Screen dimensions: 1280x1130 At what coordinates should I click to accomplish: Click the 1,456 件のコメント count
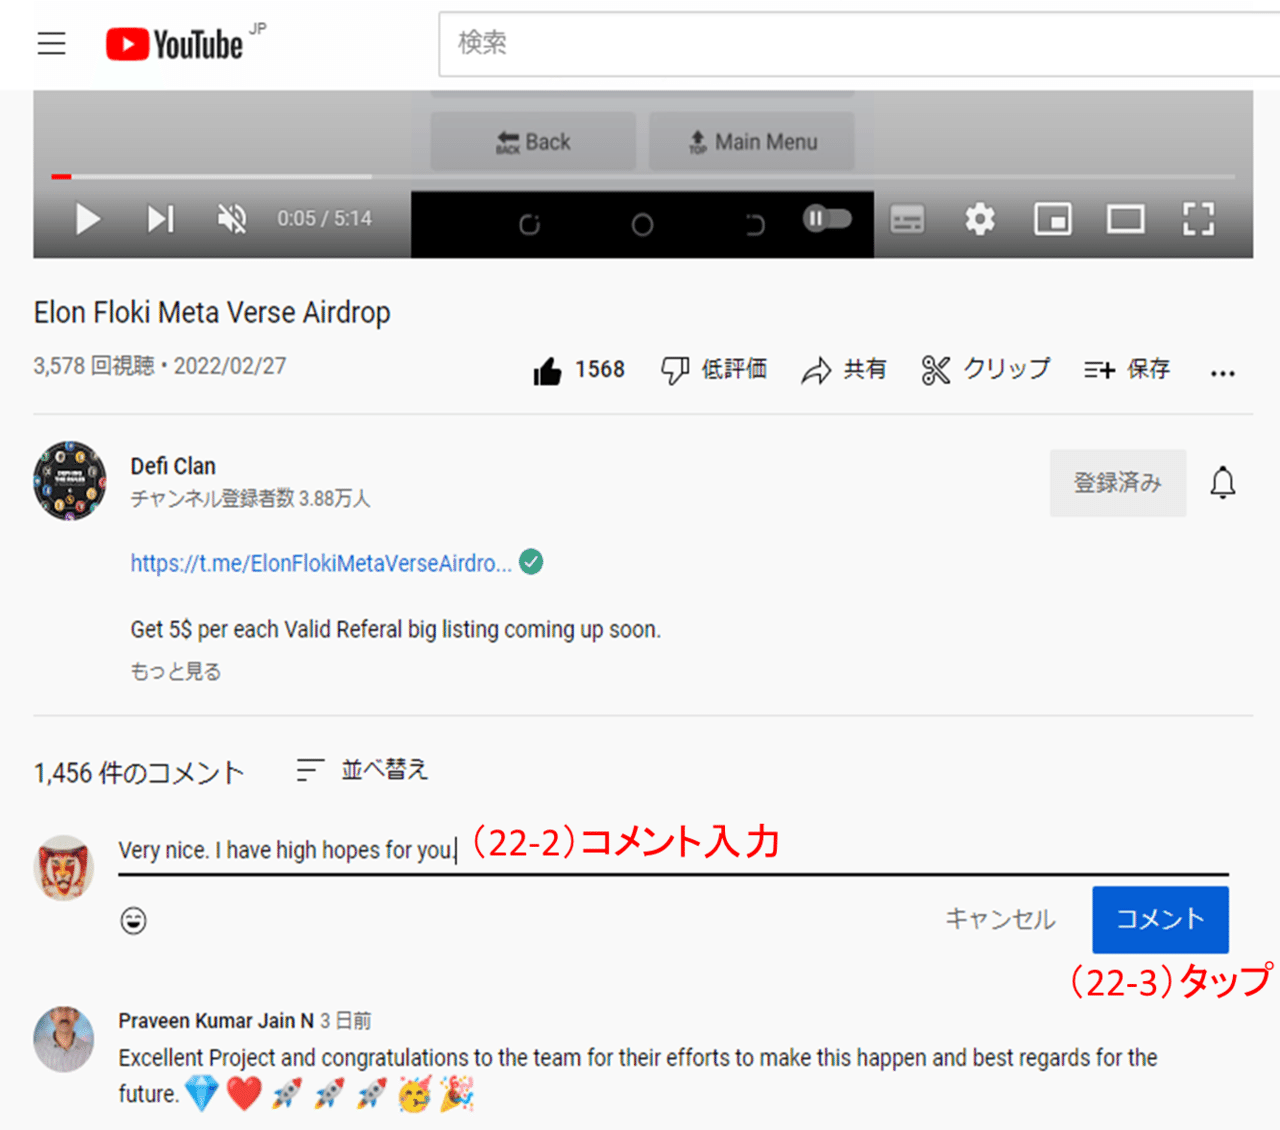138,773
